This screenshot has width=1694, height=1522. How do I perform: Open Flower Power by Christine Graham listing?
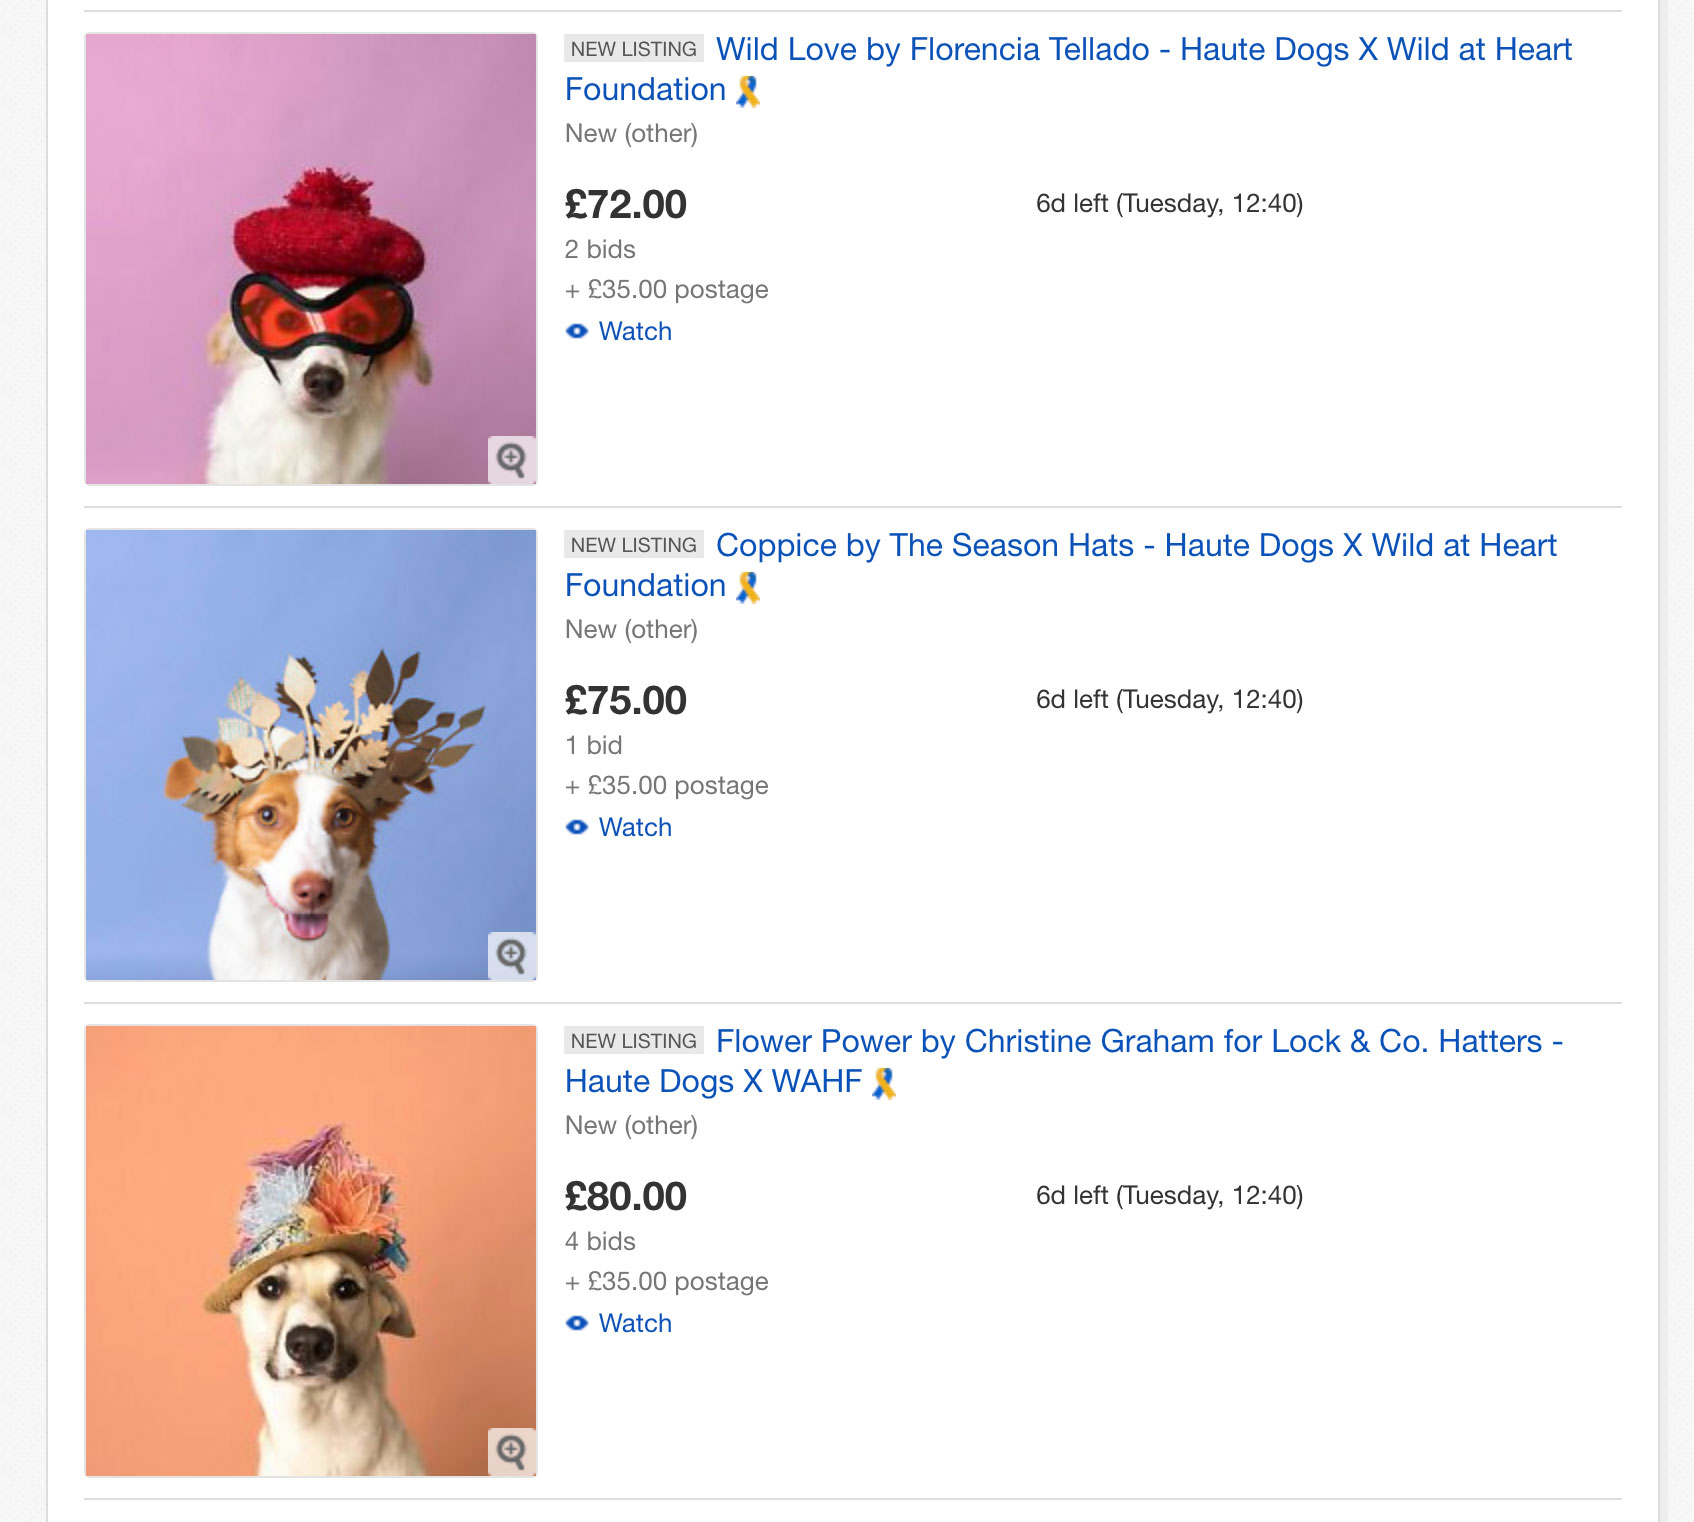pyautogui.click(x=1064, y=1061)
